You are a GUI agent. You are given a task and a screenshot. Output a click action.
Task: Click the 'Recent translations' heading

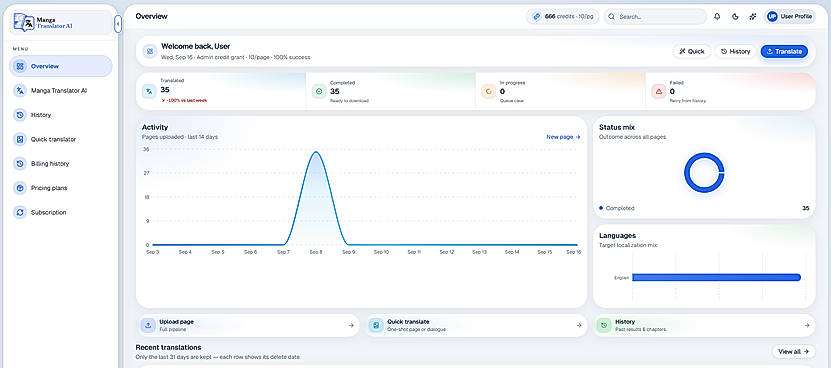point(169,347)
